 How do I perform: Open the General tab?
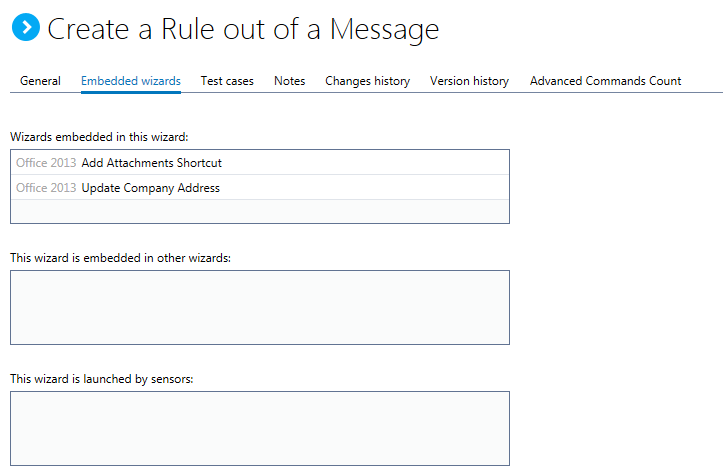click(40, 81)
